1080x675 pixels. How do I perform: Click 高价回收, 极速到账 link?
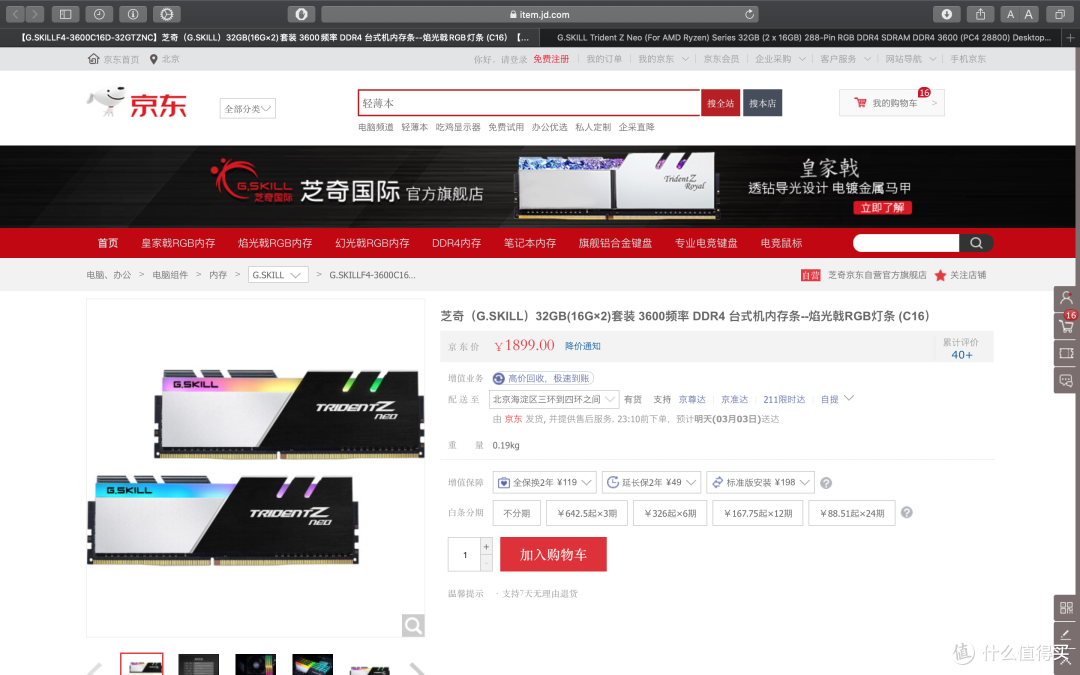pos(543,378)
